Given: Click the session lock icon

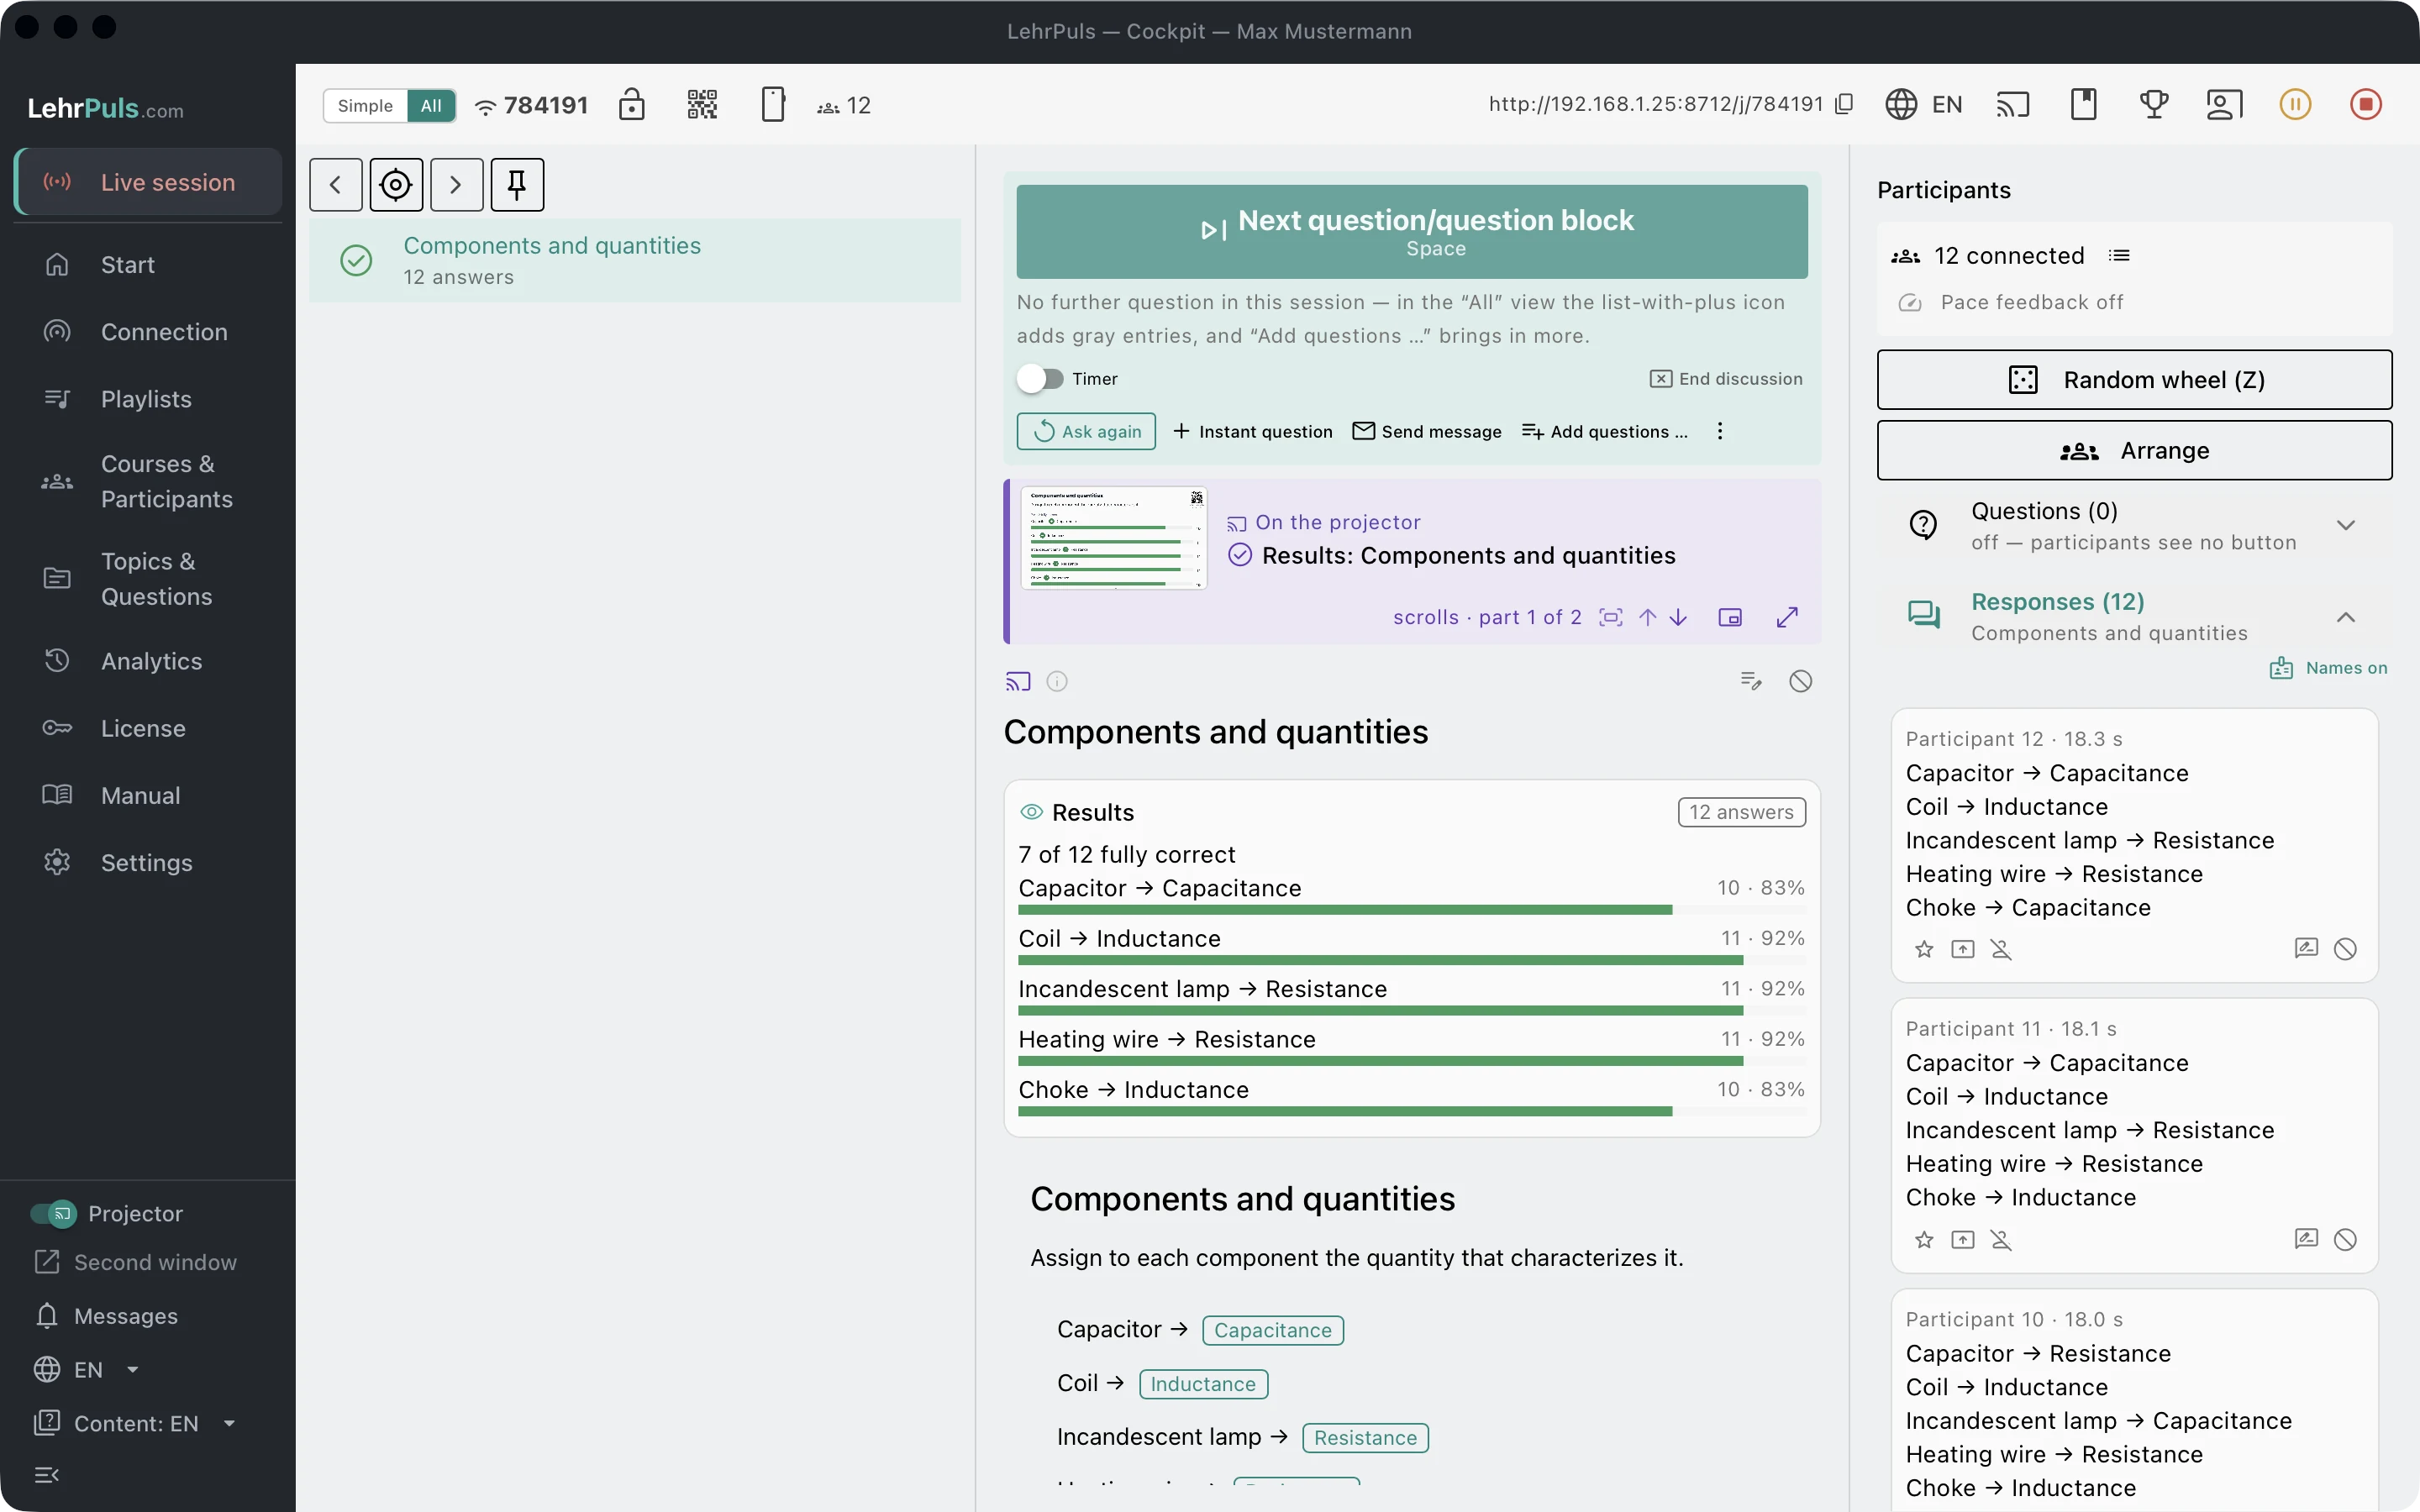Looking at the screenshot, I should click(x=631, y=104).
